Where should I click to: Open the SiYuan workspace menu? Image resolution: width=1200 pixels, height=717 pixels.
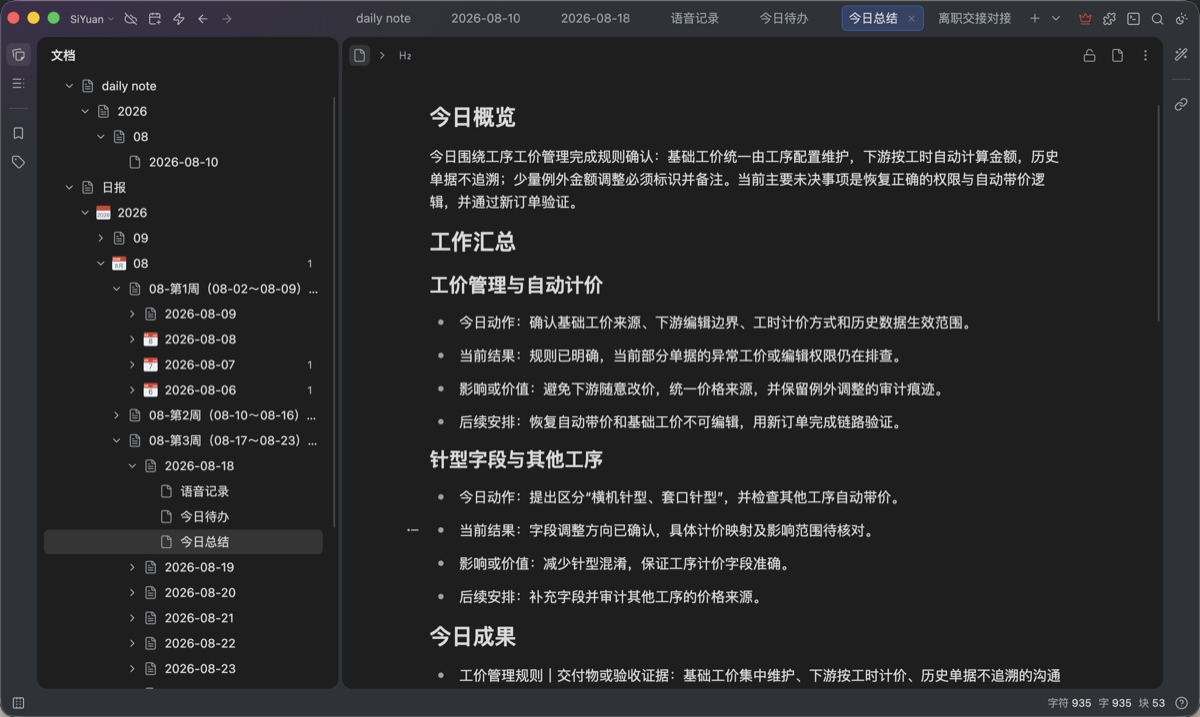point(92,19)
